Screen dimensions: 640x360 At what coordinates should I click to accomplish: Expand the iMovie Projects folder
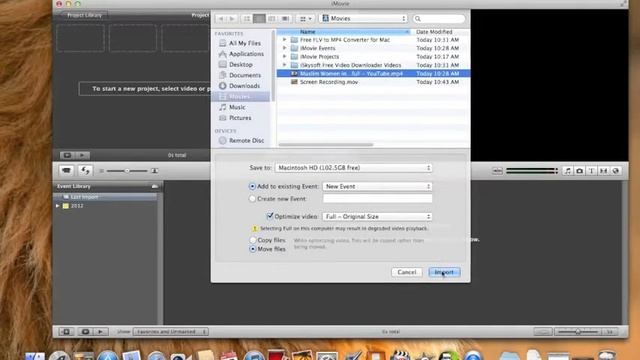click(284, 57)
